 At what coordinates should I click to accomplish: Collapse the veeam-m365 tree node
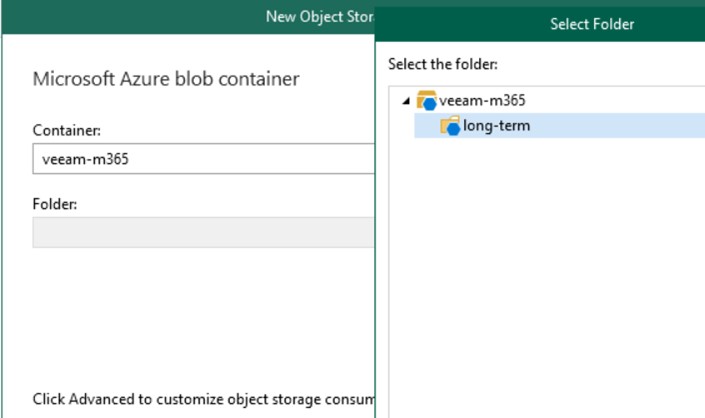coord(406,101)
